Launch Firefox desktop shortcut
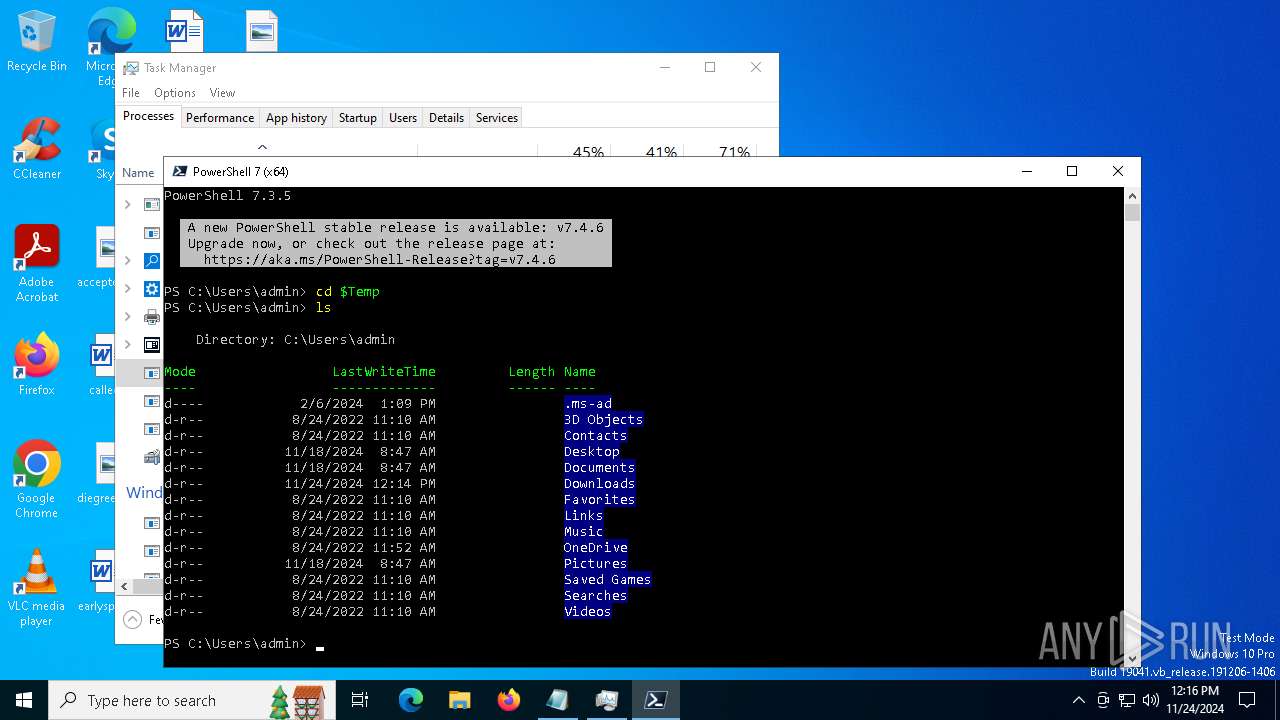This screenshot has width=1280, height=720. pos(37,366)
